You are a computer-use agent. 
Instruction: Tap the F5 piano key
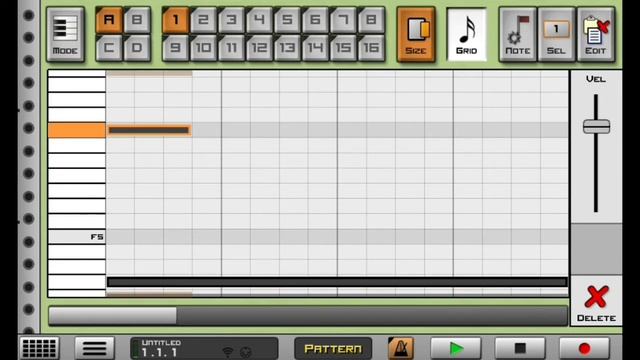point(77,237)
